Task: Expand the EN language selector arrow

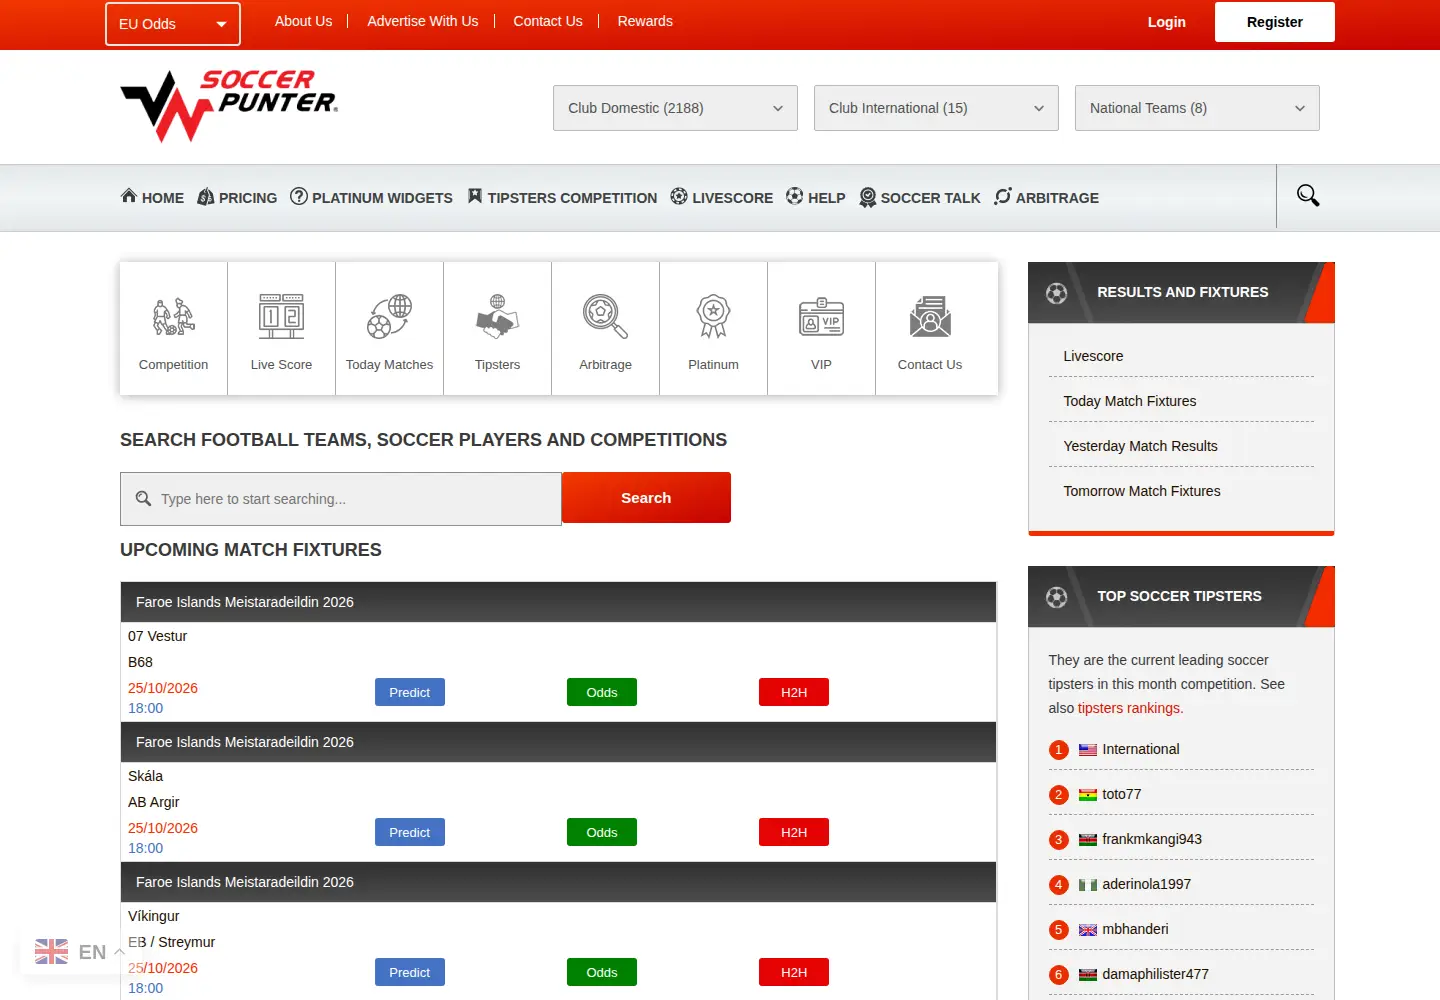Action: [x=120, y=952]
